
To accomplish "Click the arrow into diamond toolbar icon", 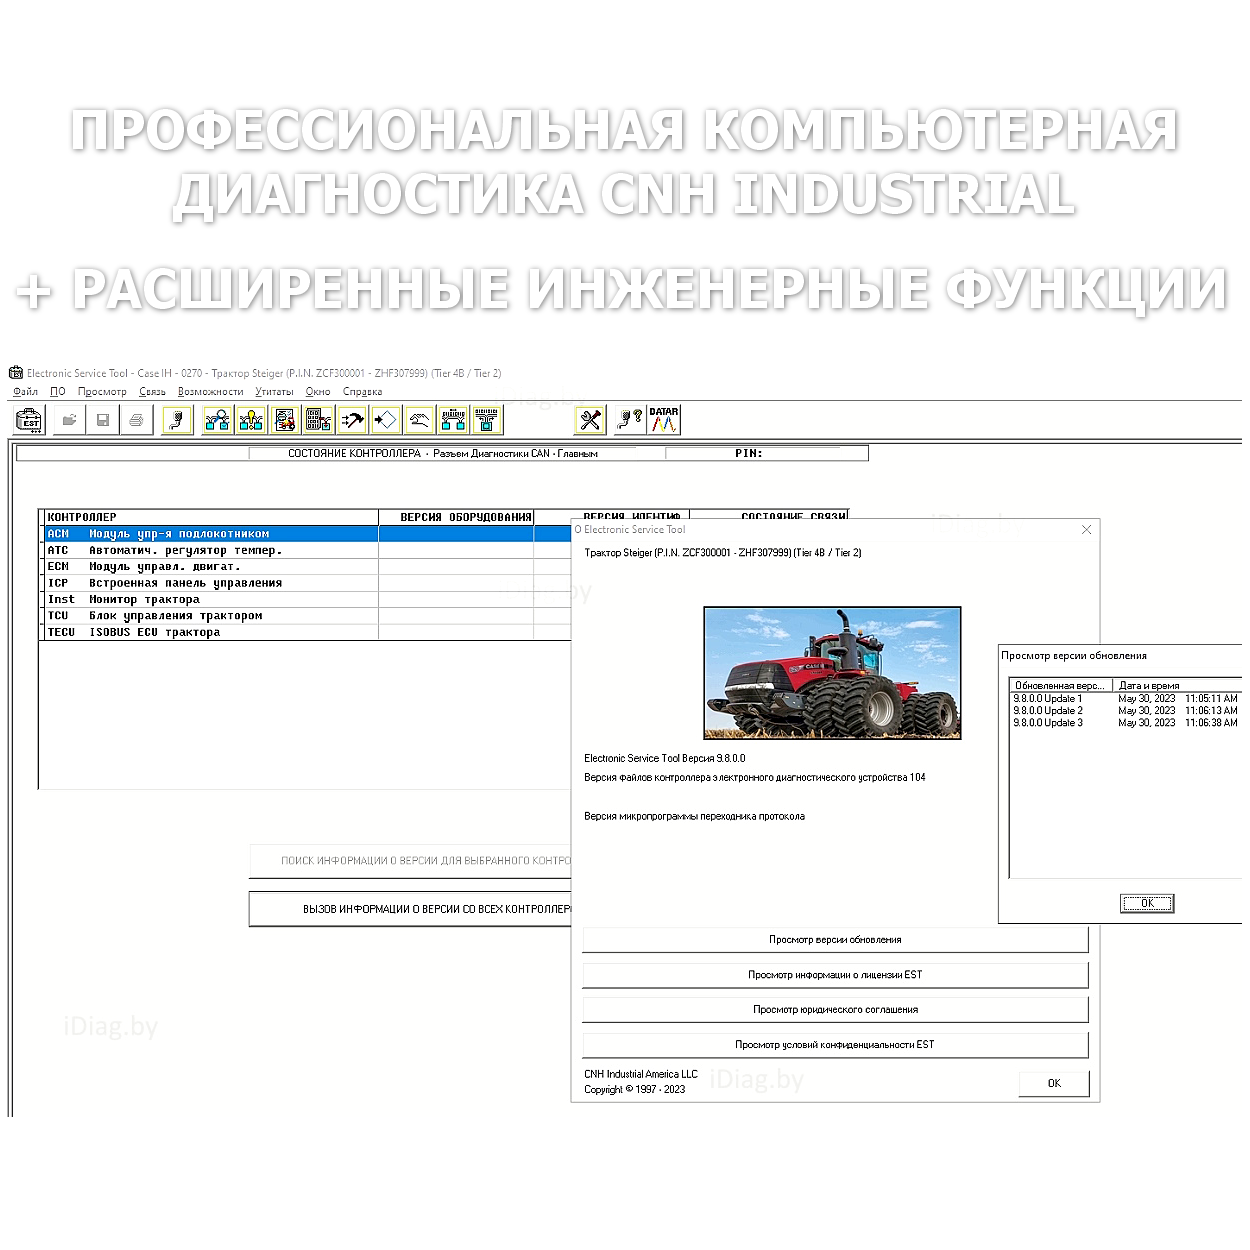I will [386, 420].
